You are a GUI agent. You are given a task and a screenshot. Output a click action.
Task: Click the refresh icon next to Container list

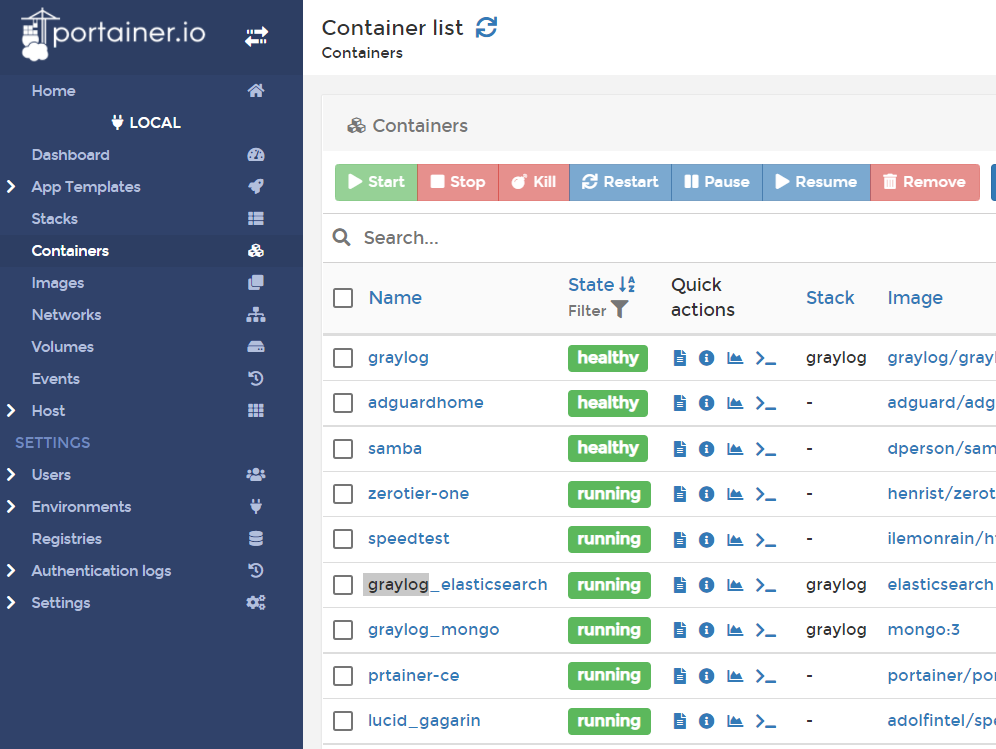(486, 28)
